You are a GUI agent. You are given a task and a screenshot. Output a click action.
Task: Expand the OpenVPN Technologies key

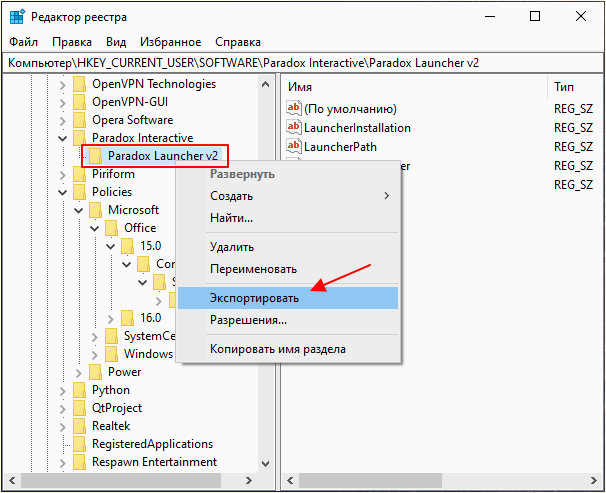63,85
